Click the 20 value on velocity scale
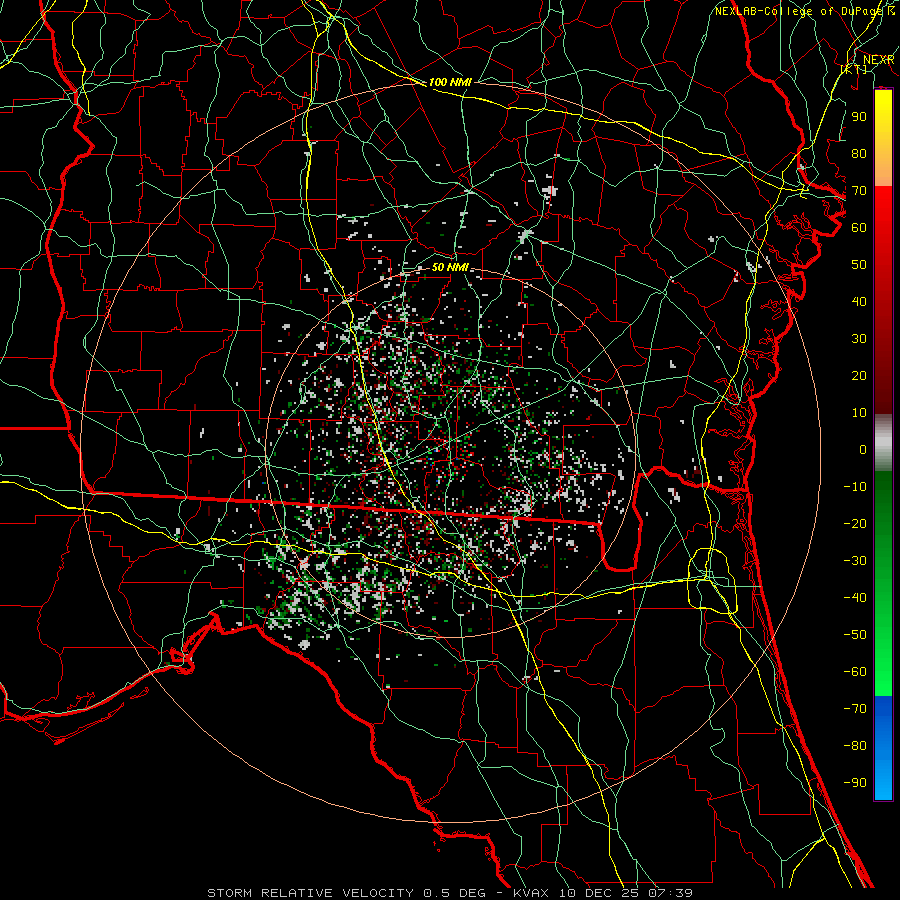 [859, 376]
